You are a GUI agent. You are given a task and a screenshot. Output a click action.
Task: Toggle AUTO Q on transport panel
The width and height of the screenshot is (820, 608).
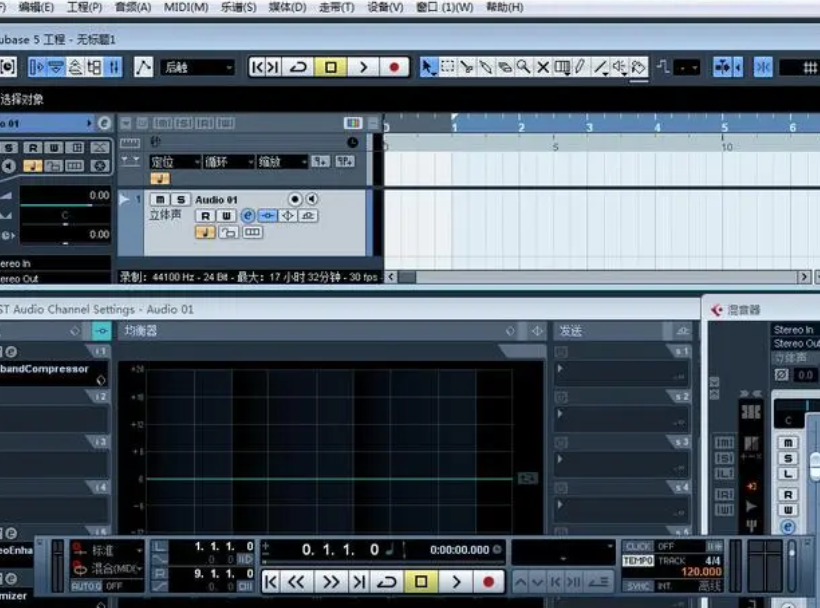point(87,586)
